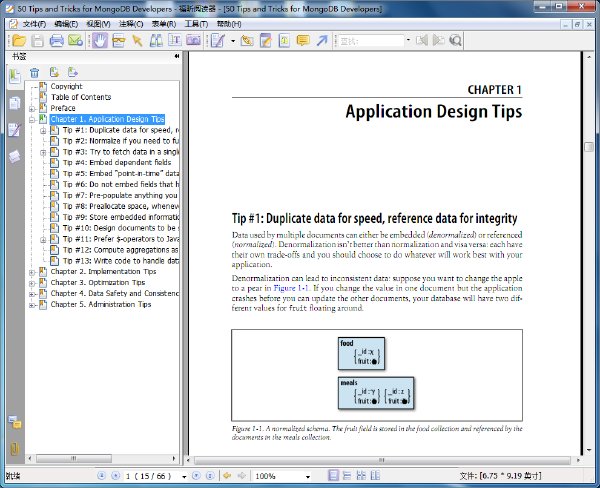The width and height of the screenshot is (600, 488).
Task: Open a file with the folder icon
Action: click(18, 40)
